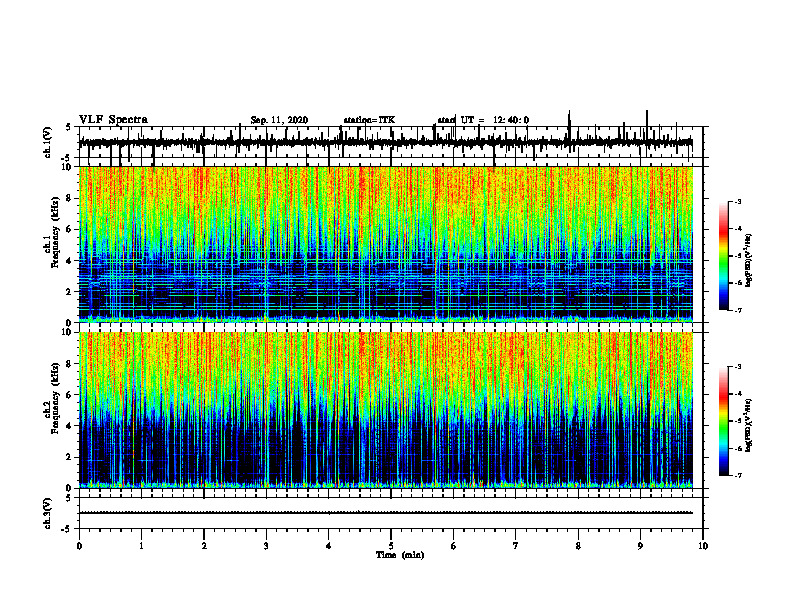Click the "ch.1(V)" waveform axis label
This screenshot has width=792, height=612.
click(x=48, y=142)
